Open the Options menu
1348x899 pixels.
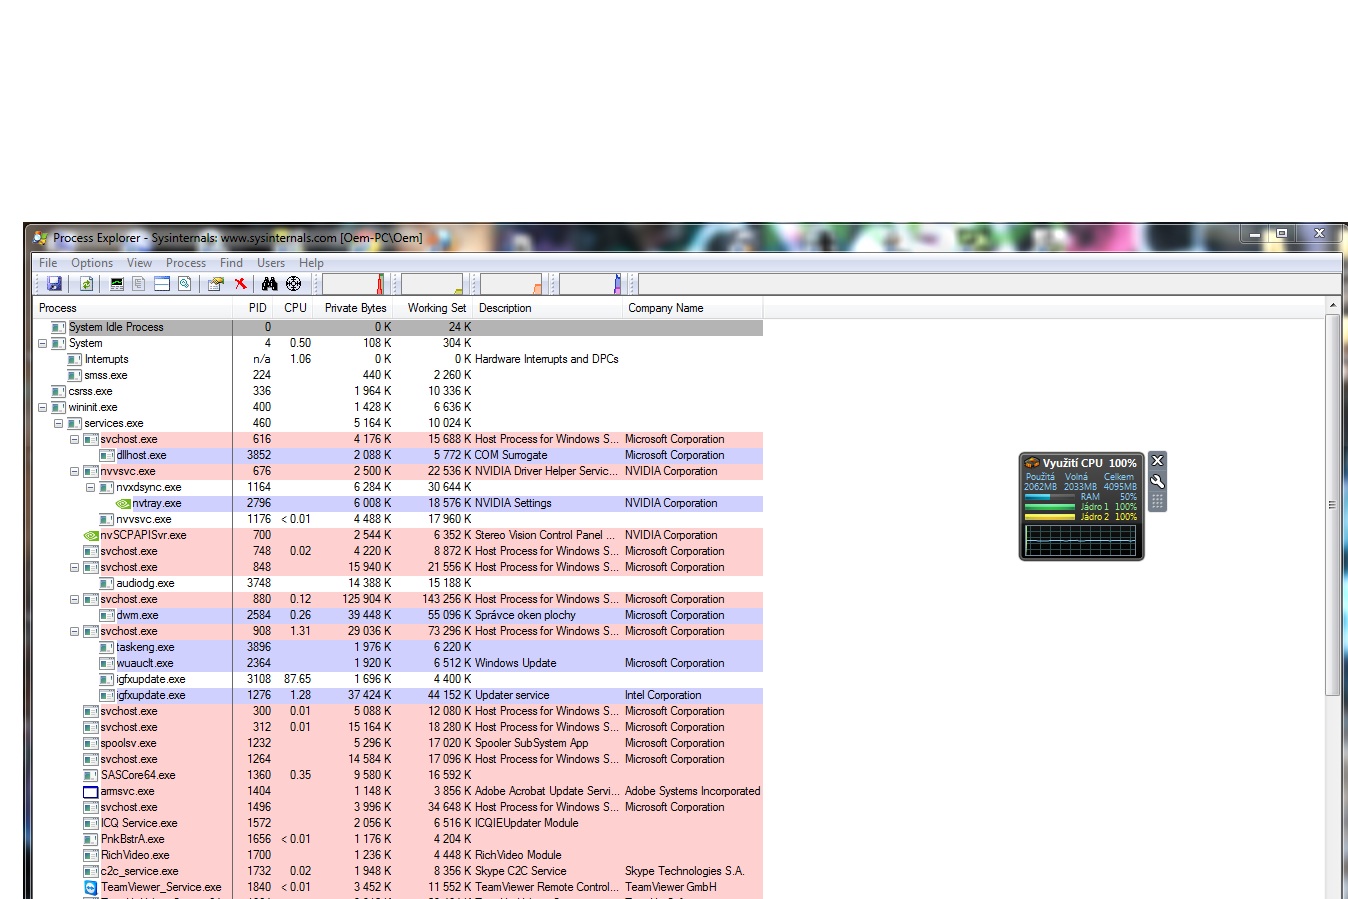point(92,263)
